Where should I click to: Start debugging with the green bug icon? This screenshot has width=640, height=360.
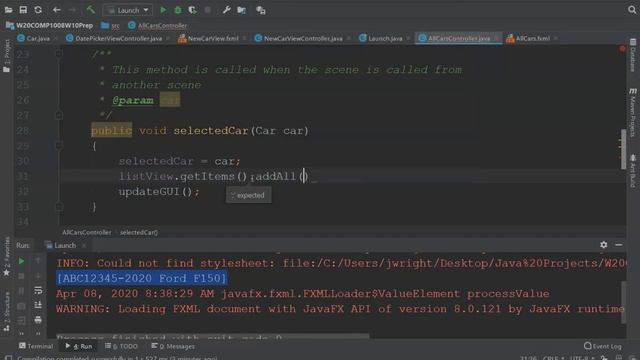tap(178, 10)
